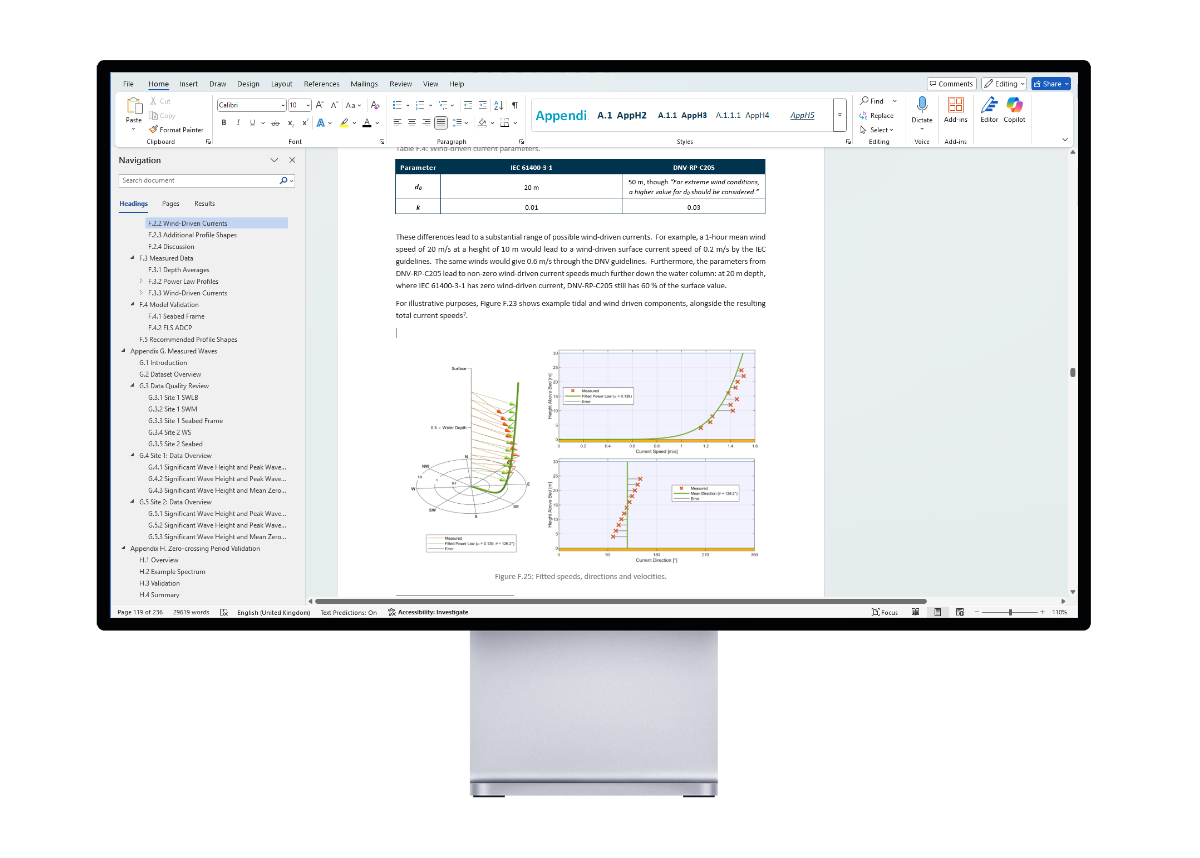Open the Copilot assistant

tap(1015, 108)
